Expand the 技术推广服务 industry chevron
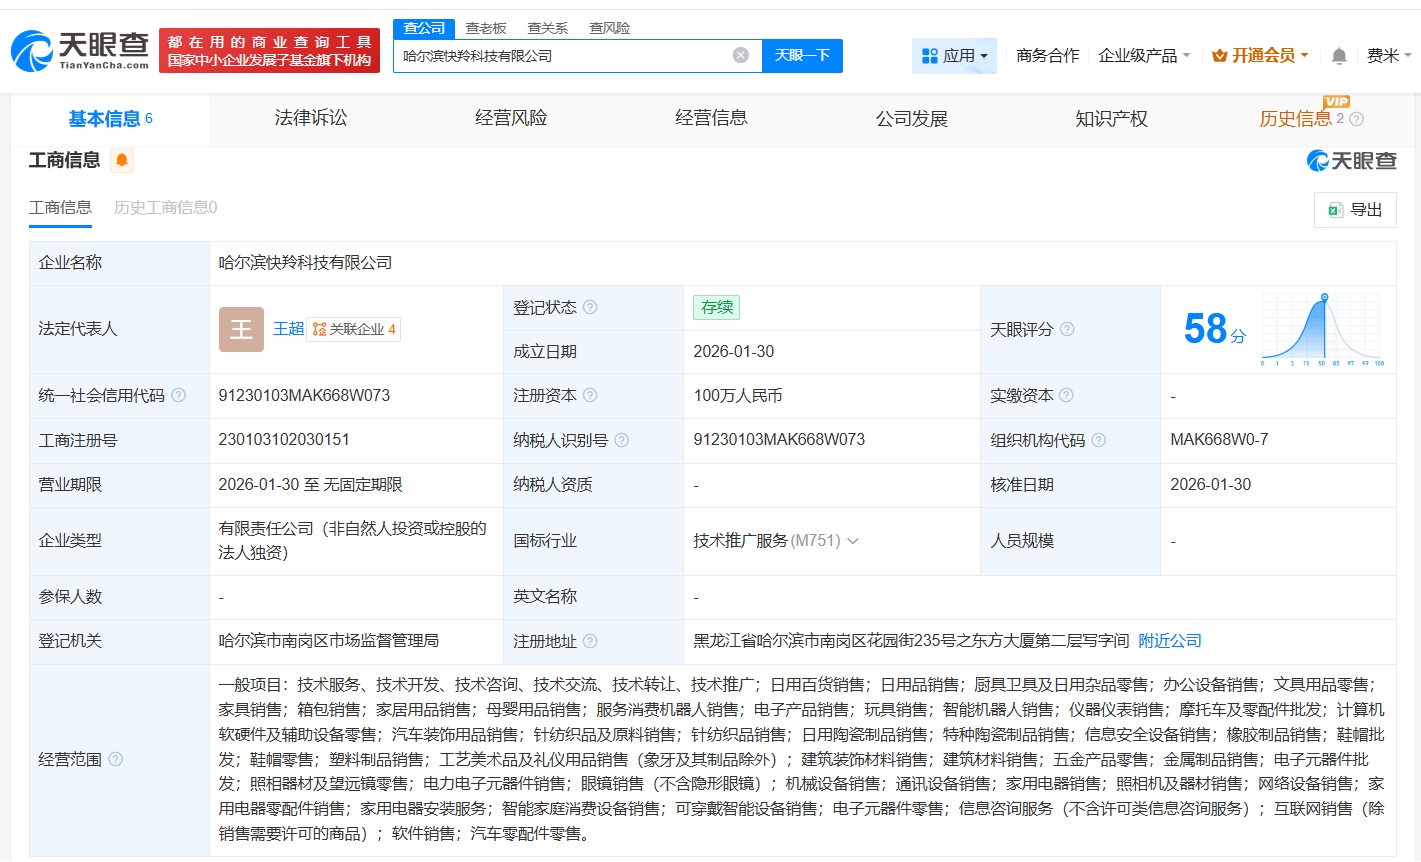Viewport: 1421px width, 862px height. [x=853, y=541]
